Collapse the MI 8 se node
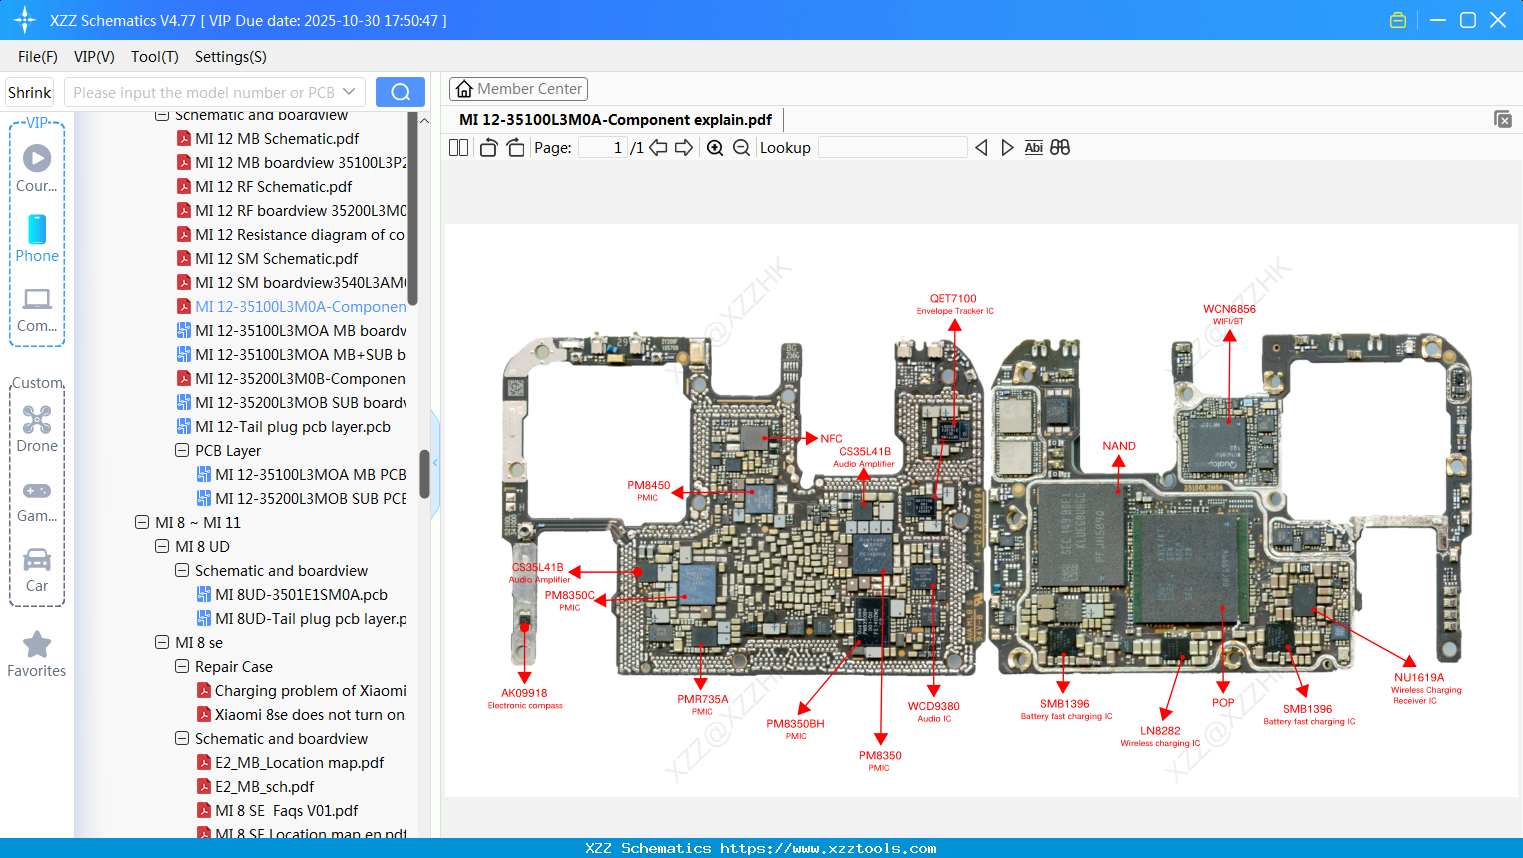This screenshot has height=858, width=1523. click(x=162, y=642)
